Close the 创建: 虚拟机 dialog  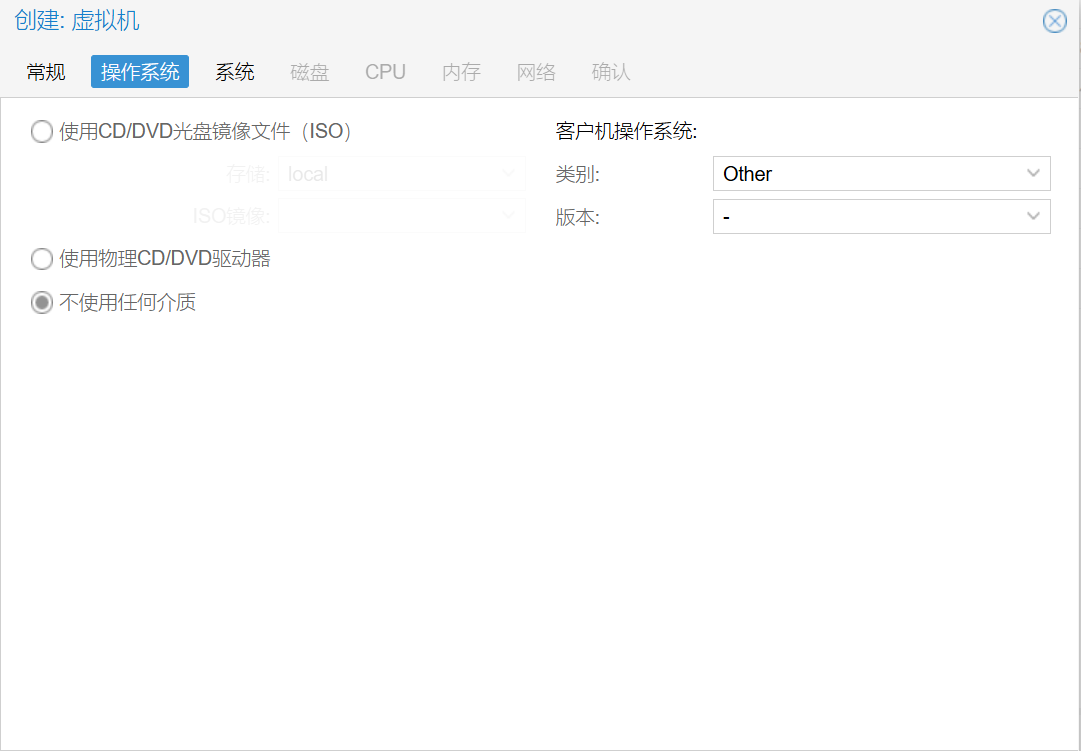tap(1054, 21)
